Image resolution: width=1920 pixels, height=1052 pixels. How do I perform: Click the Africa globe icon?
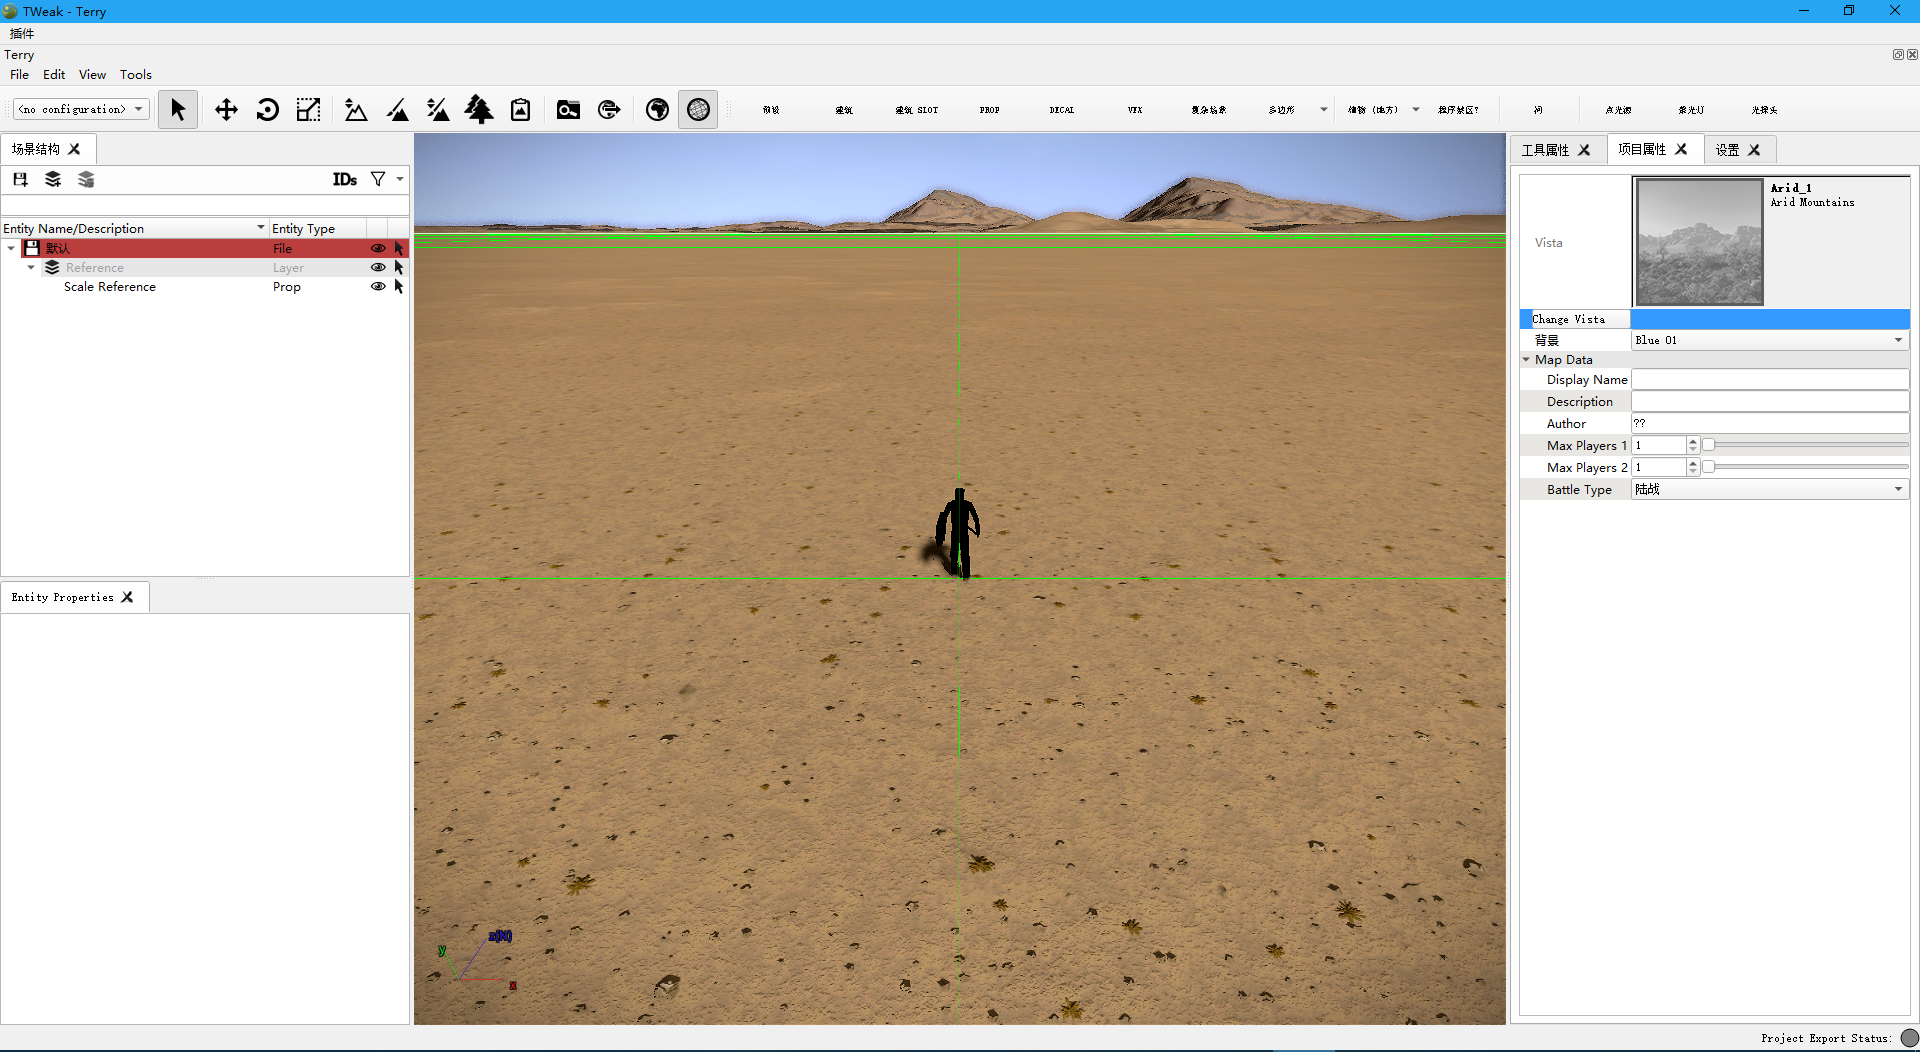pos(657,109)
